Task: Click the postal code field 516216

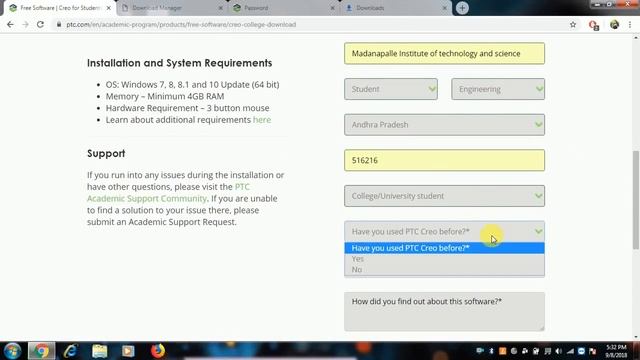Action: [x=444, y=160]
